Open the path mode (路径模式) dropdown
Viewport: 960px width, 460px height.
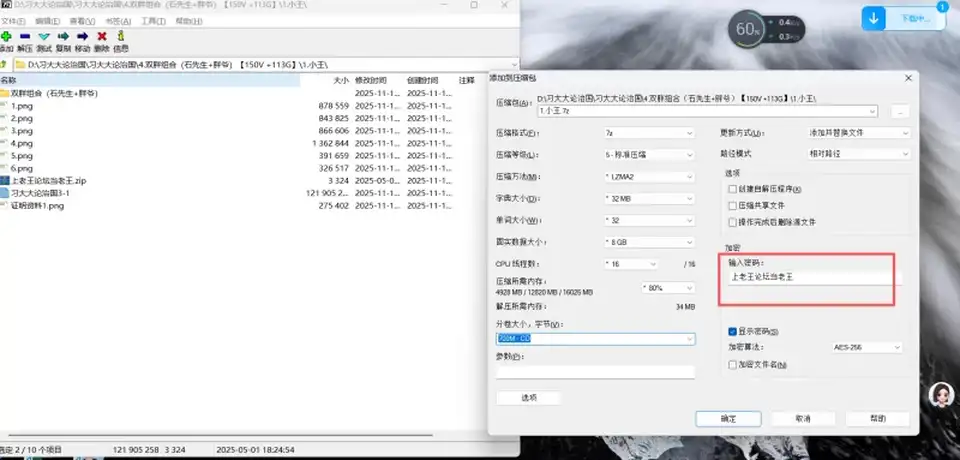click(857, 154)
